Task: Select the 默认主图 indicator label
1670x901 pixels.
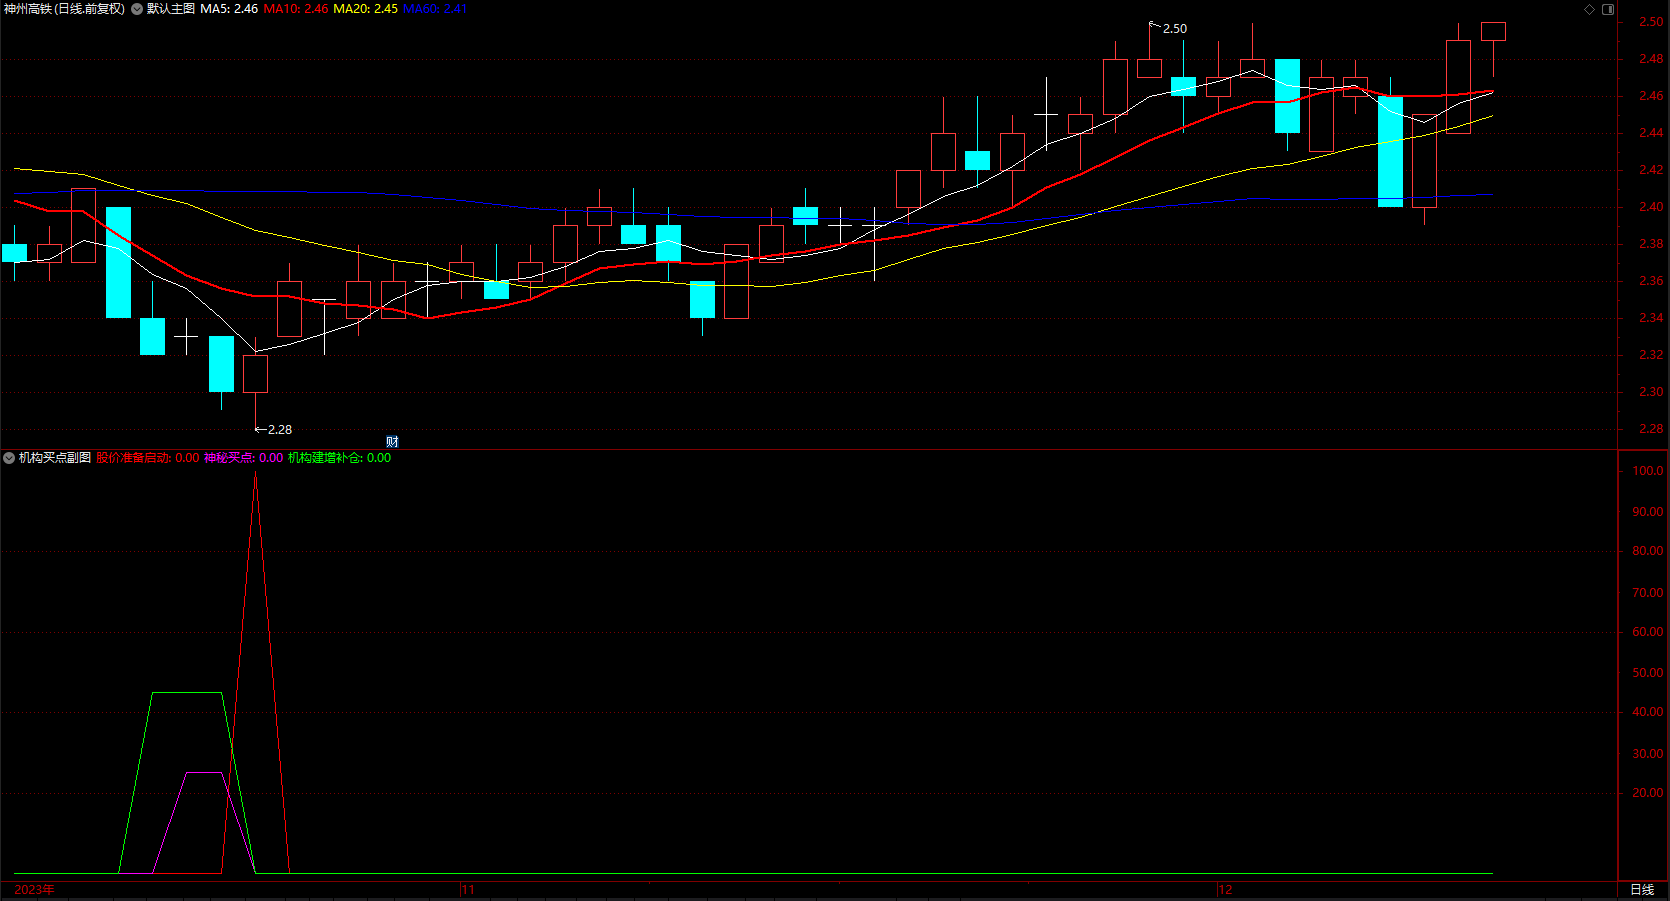Action: (170, 9)
